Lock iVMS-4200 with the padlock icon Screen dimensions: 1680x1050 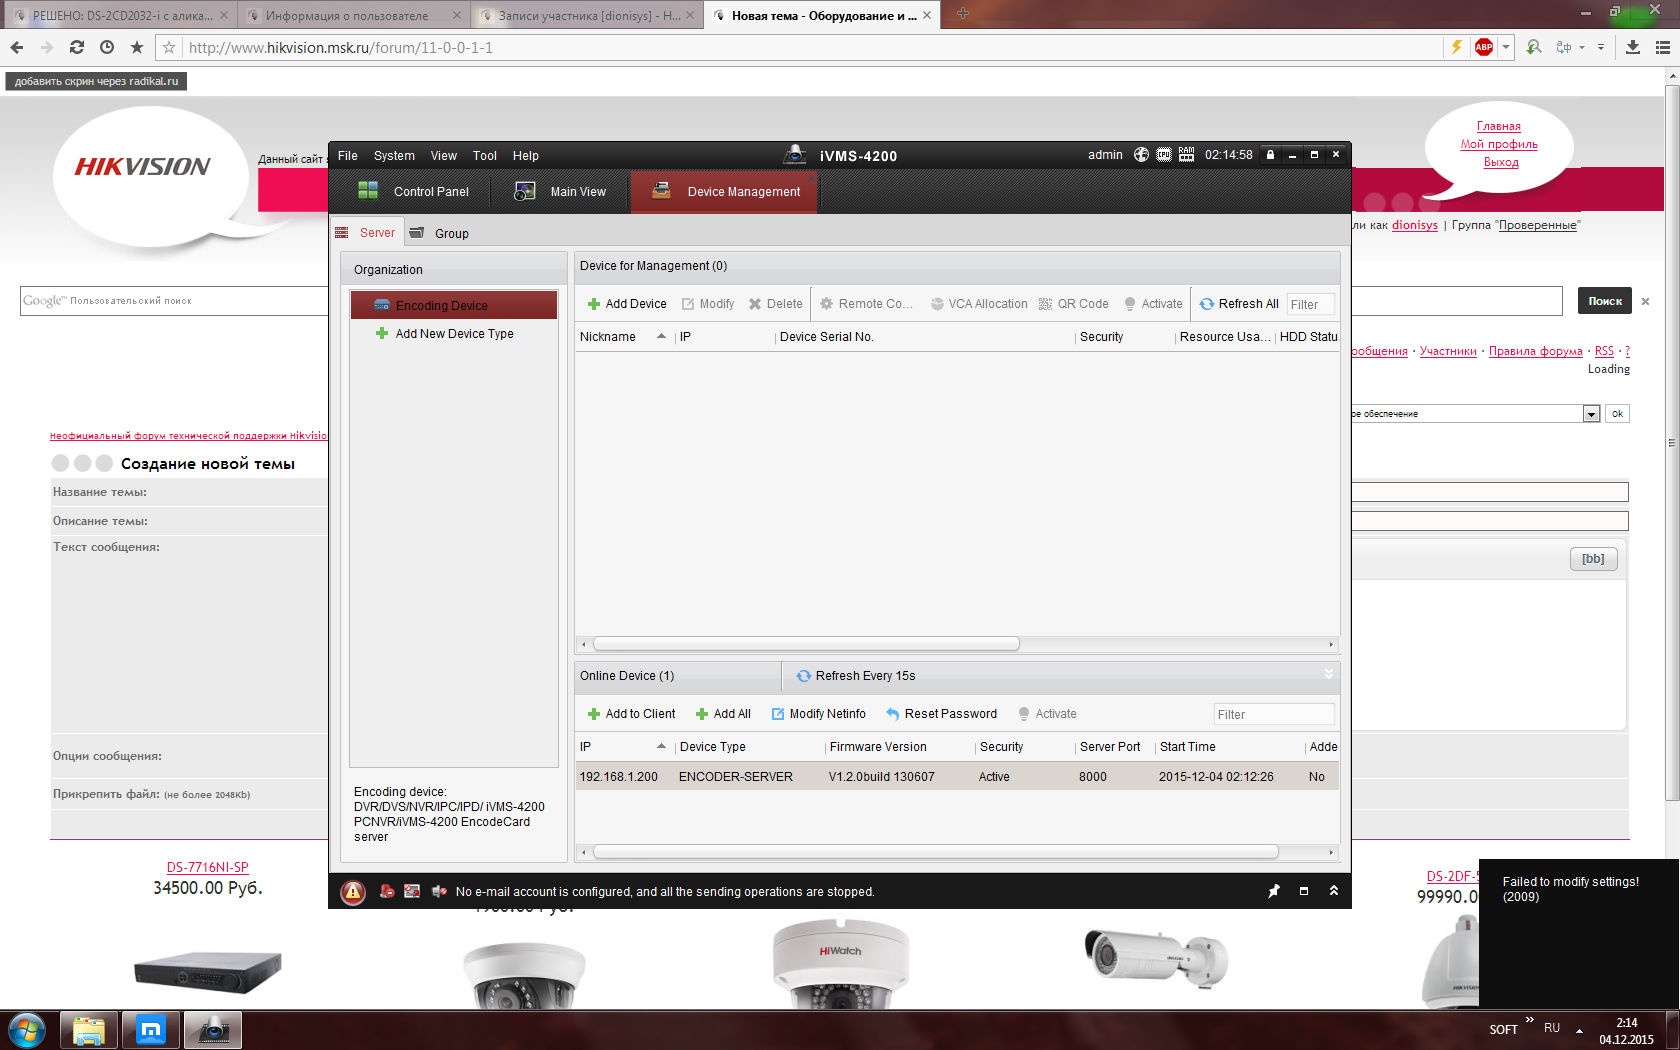[x=1270, y=155]
